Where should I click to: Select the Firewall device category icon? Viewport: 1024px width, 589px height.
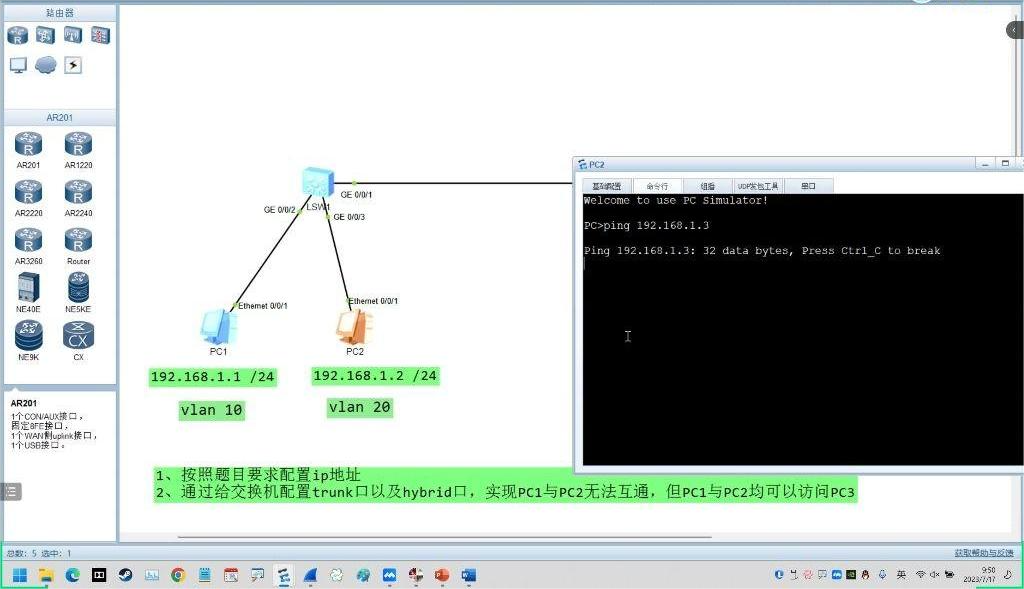coord(100,35)
